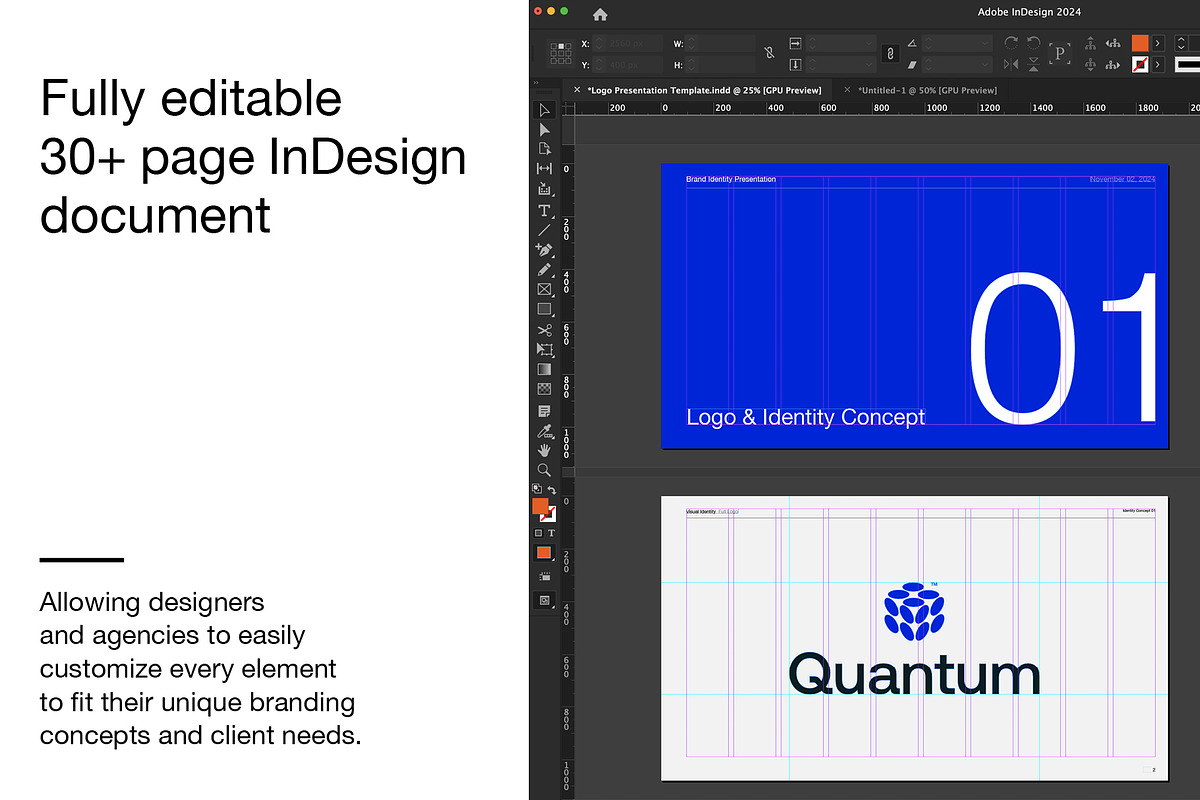Toggle Formatting Affects Container button
Image resolution: width=1200 pixels, height=800 pixels.
point(538,532)
